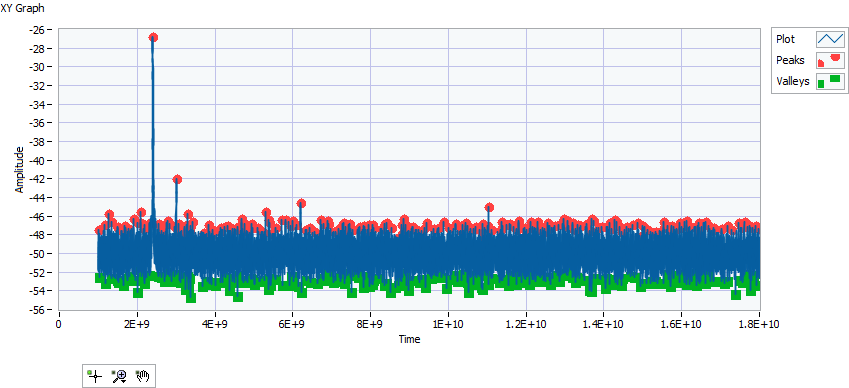Edit the 1.8E+10 X-axis end value

coord(760,325)
